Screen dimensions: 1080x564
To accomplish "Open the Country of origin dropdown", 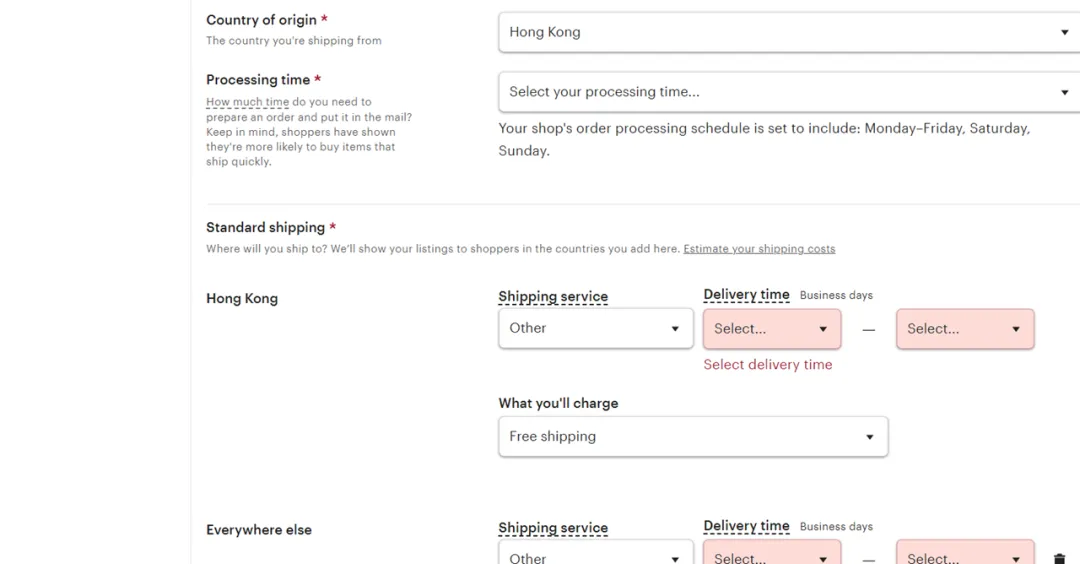I will point(788,32).
